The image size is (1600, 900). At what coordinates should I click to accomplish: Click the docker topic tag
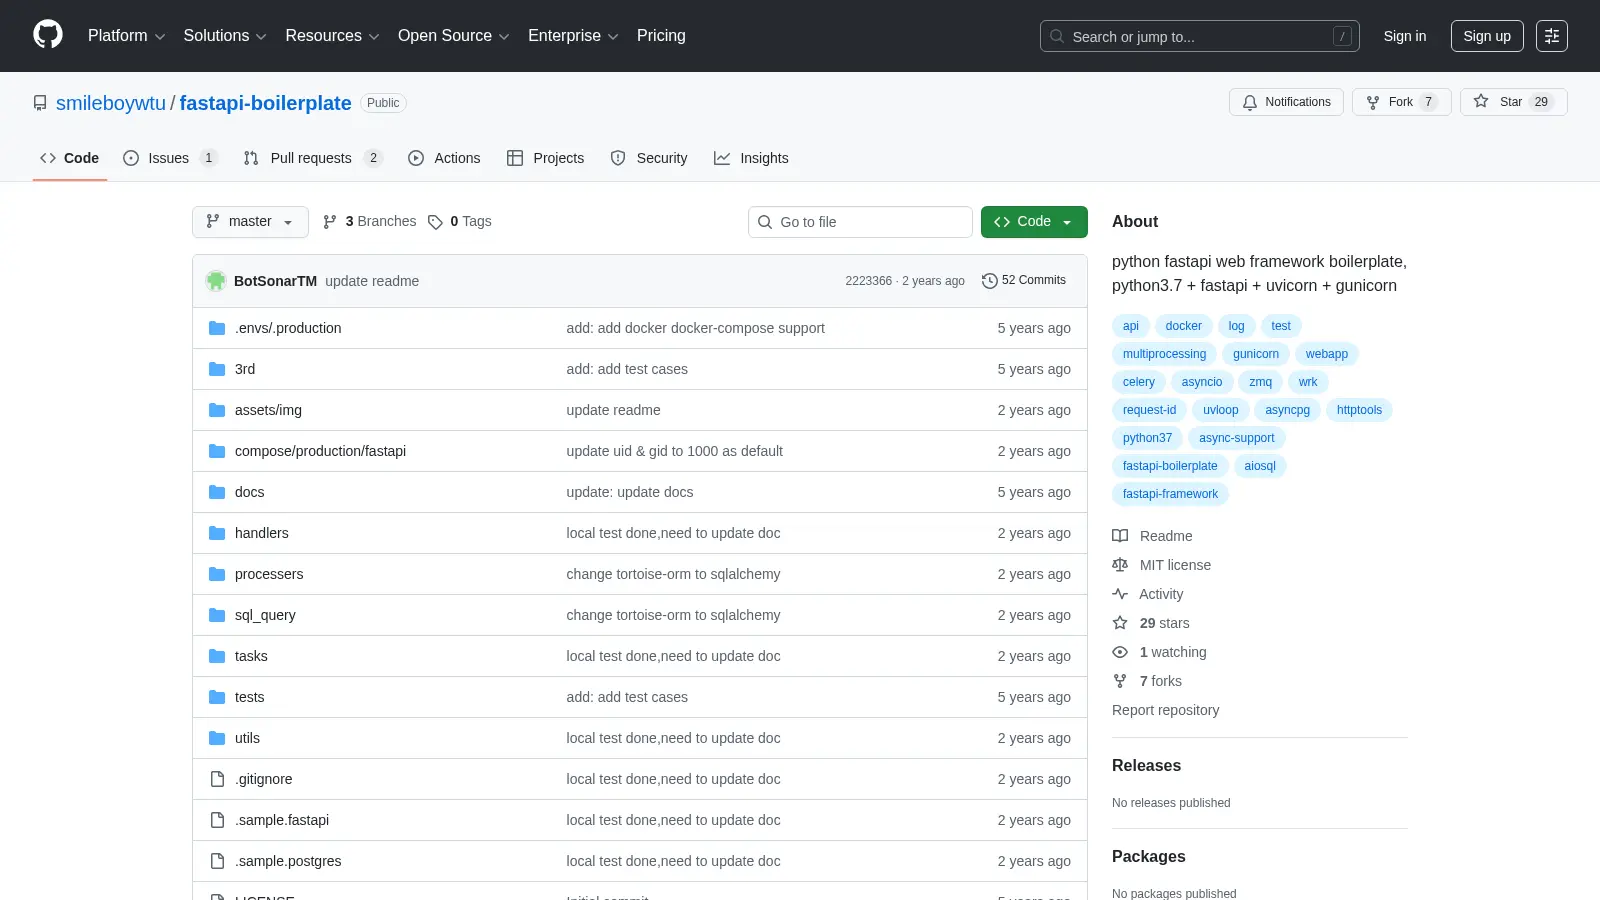pos(1183,326)
